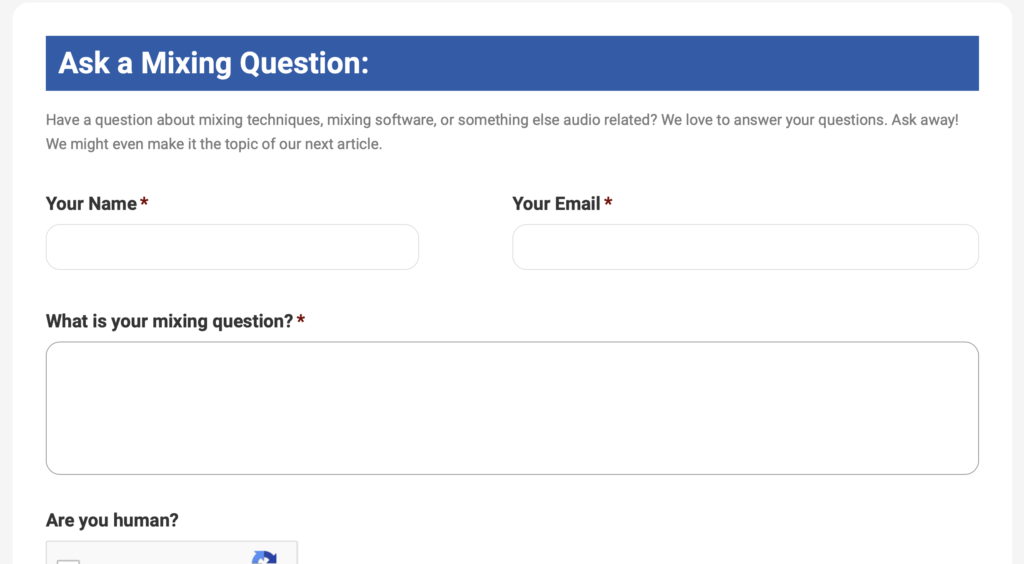The width and height of the screenshot is (1024, 564).
Task: Click inside the mixing question text area
Action: point(512,408)
